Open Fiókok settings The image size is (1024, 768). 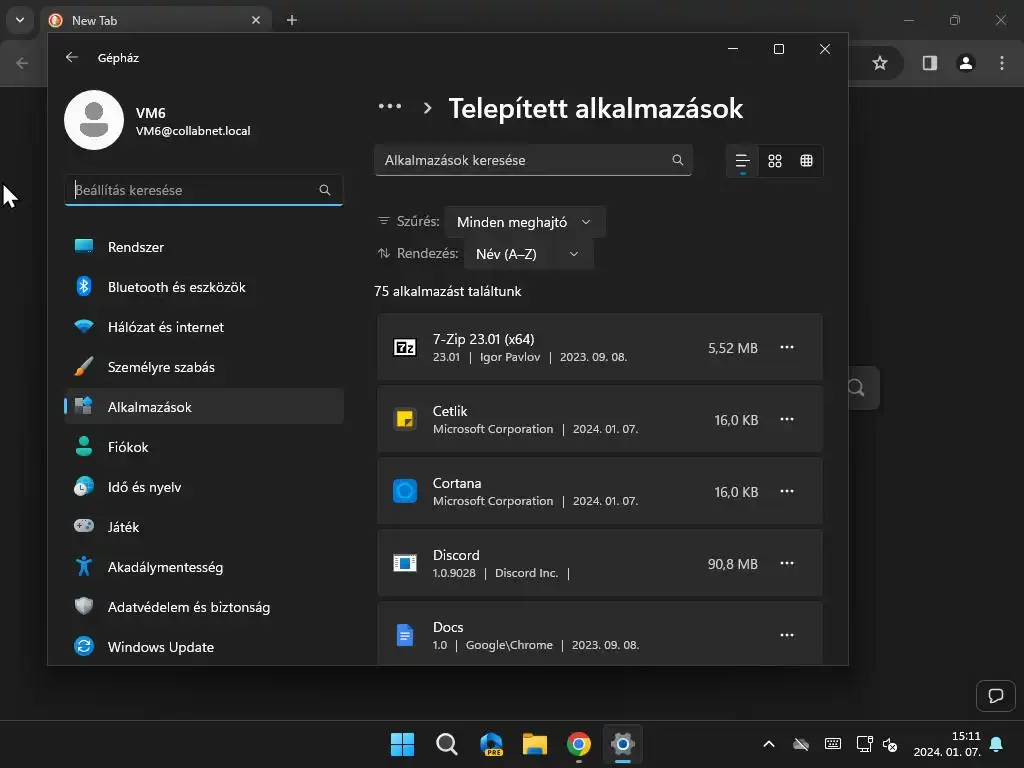(204, 447)
